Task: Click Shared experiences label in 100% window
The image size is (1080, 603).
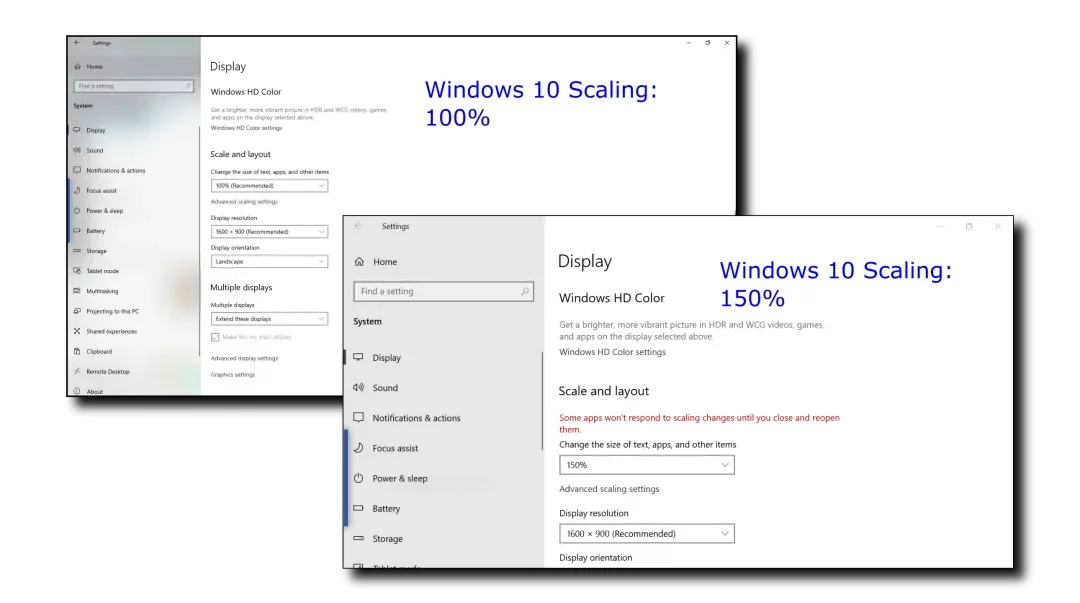Action: pos(112,331)
